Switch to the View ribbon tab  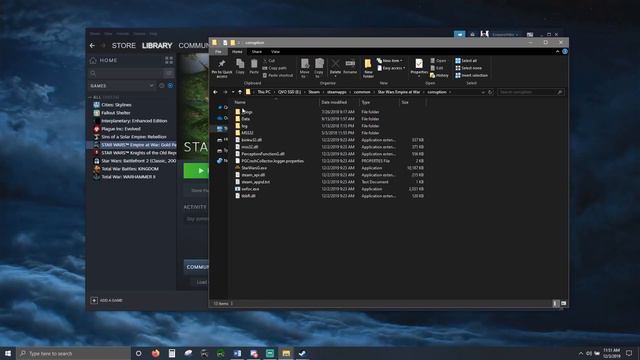[276, 51]
